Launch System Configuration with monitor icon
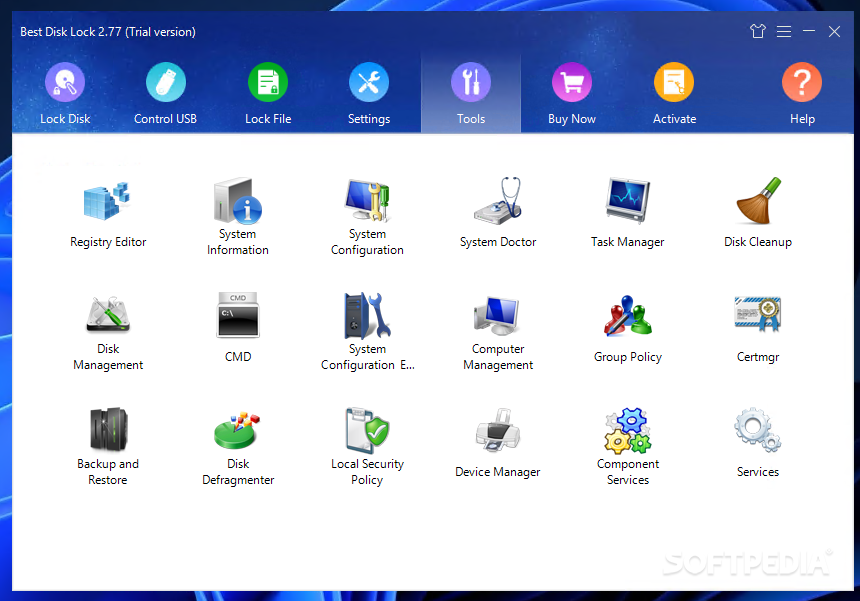Image resolution: width=860 pixels, height=601 pixels. click(367, 217)
